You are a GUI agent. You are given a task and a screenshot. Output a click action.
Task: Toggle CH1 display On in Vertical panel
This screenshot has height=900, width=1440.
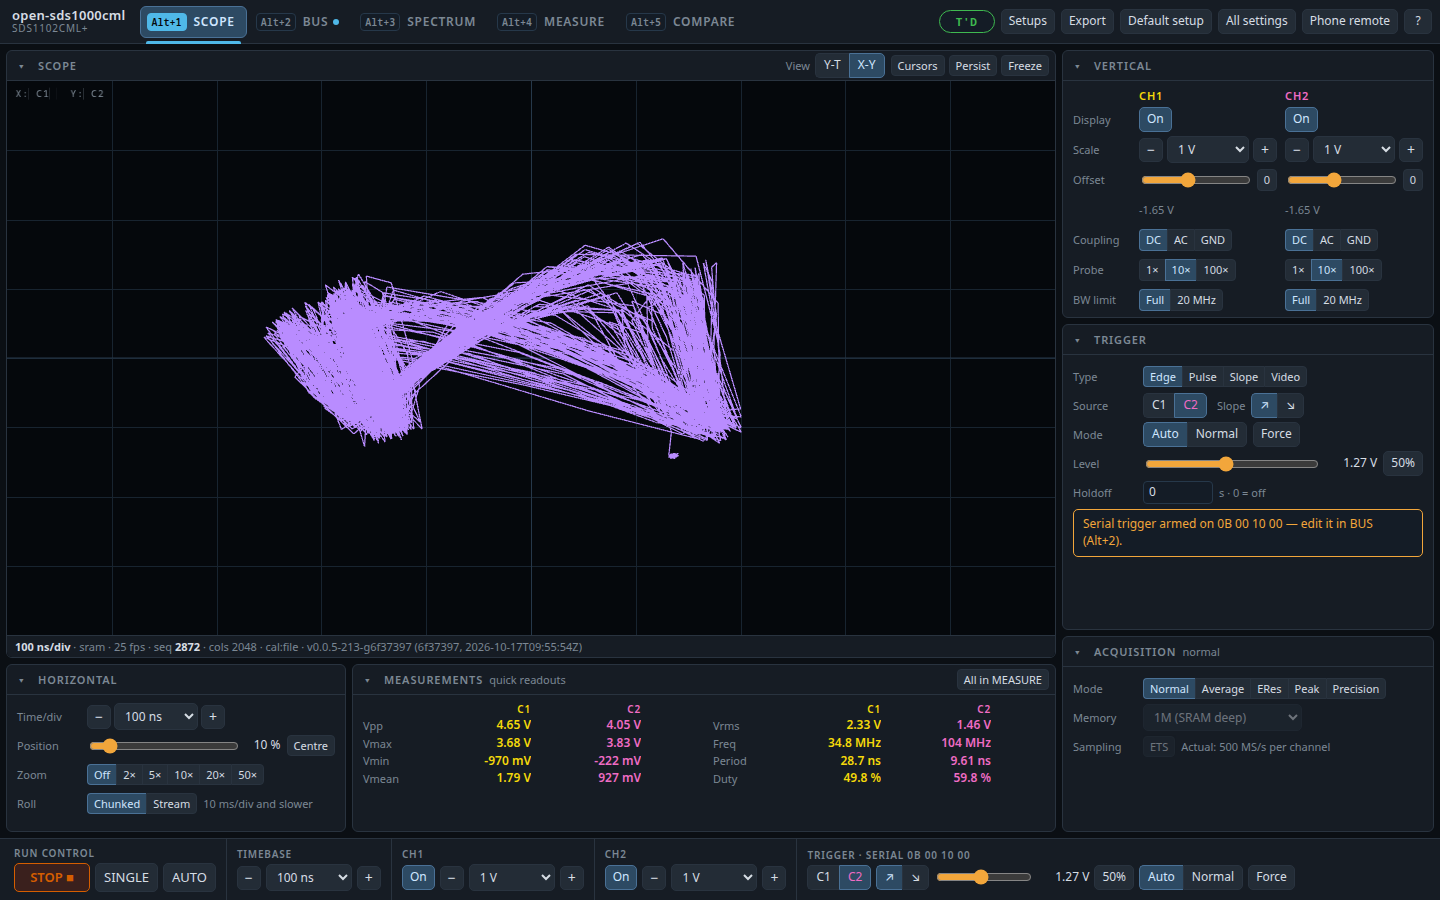(x=1155, y=119)
